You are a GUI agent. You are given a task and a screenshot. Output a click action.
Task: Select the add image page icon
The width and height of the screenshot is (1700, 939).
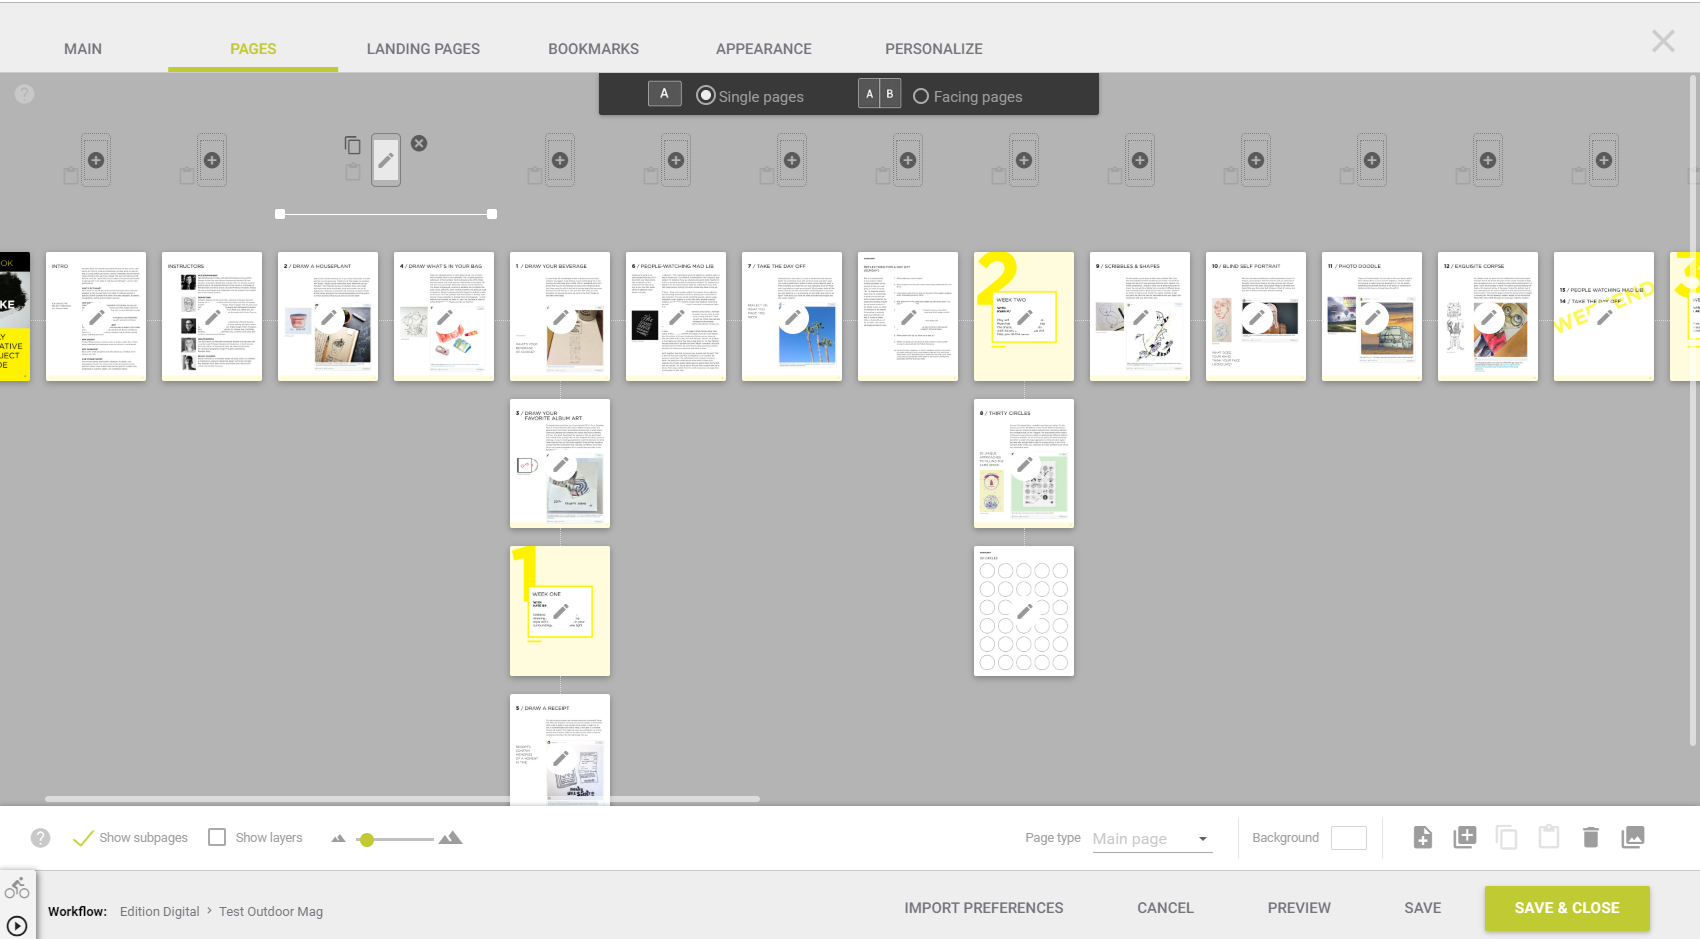pyautogui.click(x=1634, y=837)
